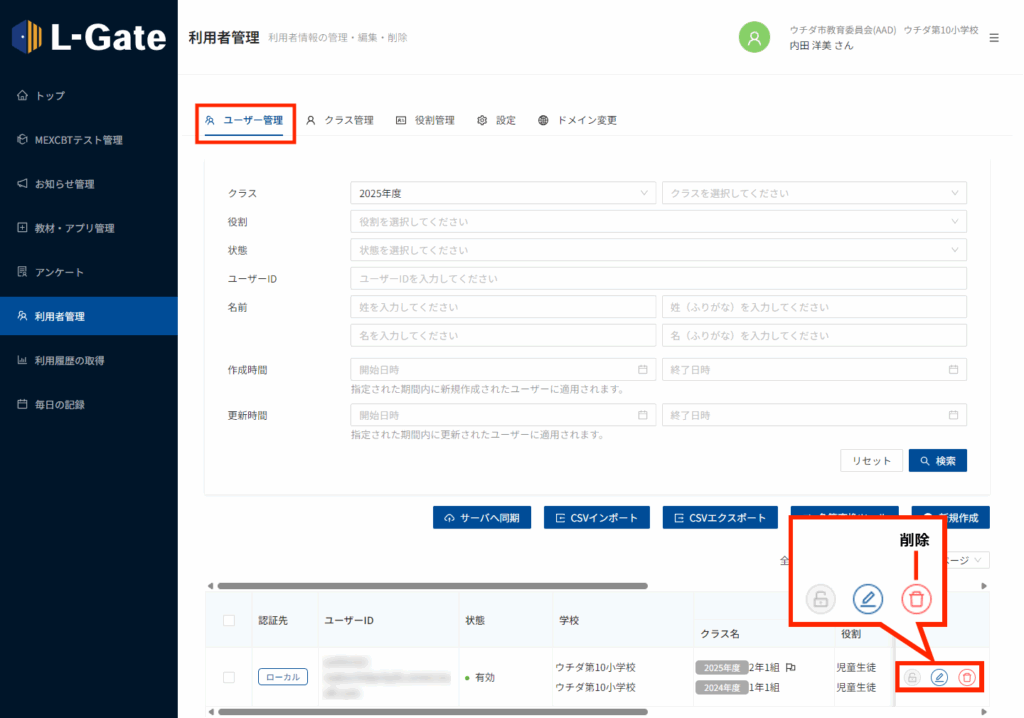1024x718 pixels.
Task: Click calendar icon in 更新時間 end date field
Action: click(953, 415)
